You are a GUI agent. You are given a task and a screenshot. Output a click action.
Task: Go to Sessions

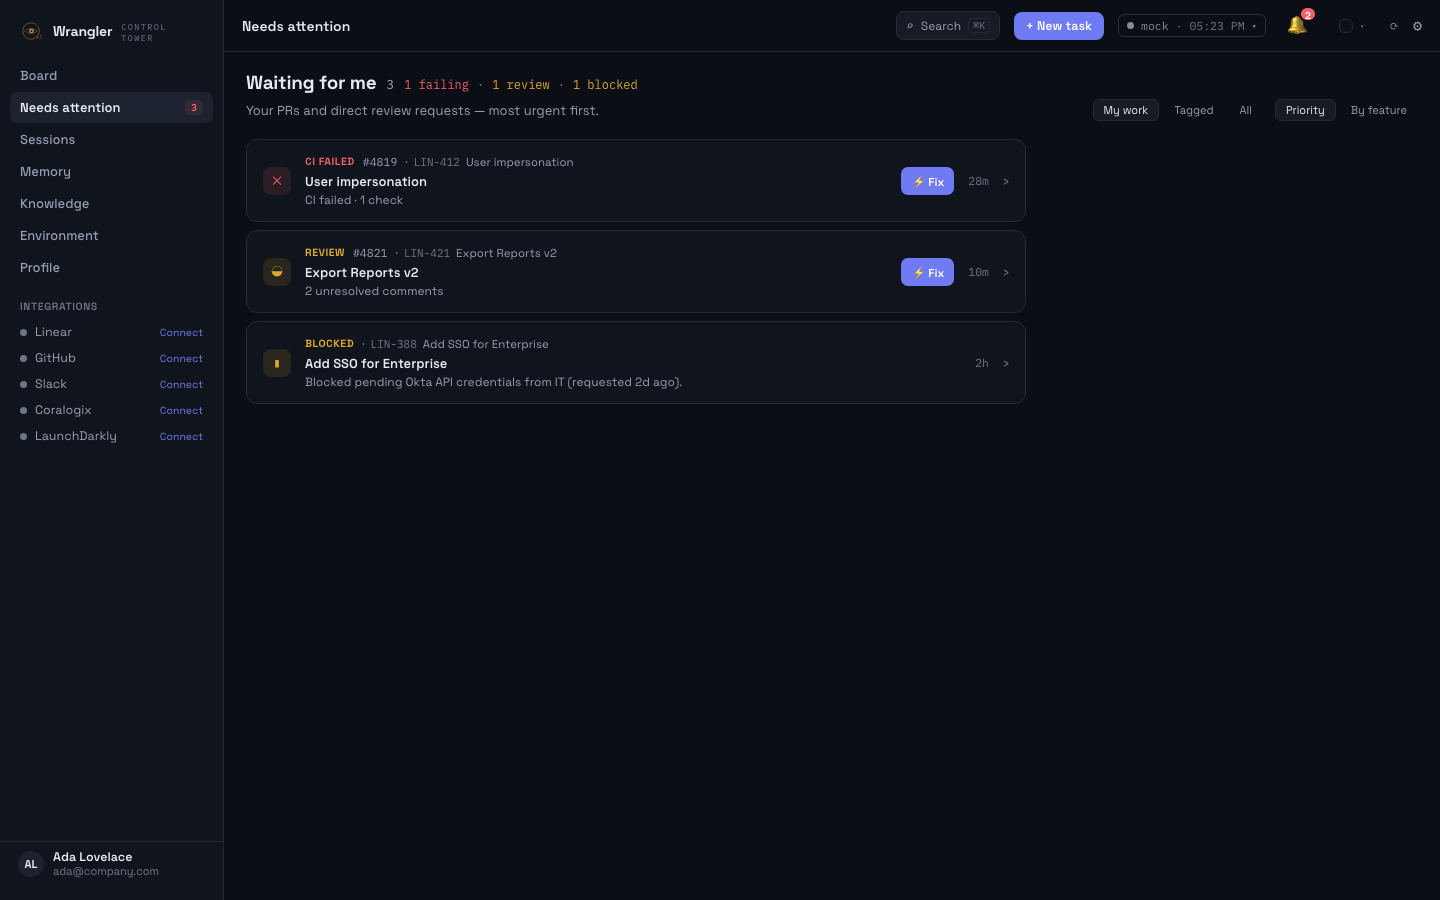click(111, 139)
